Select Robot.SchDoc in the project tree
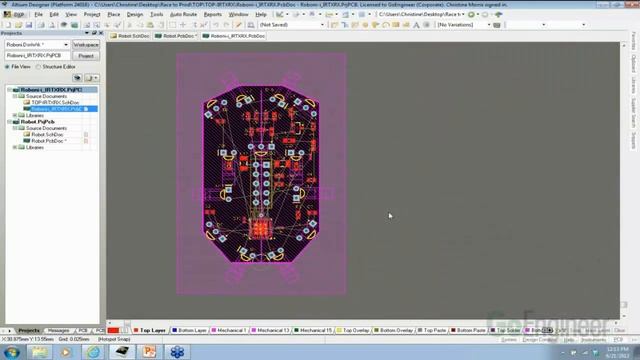This screenshot has width=640, height=360. pyautogui.click(x=47, y=134)
